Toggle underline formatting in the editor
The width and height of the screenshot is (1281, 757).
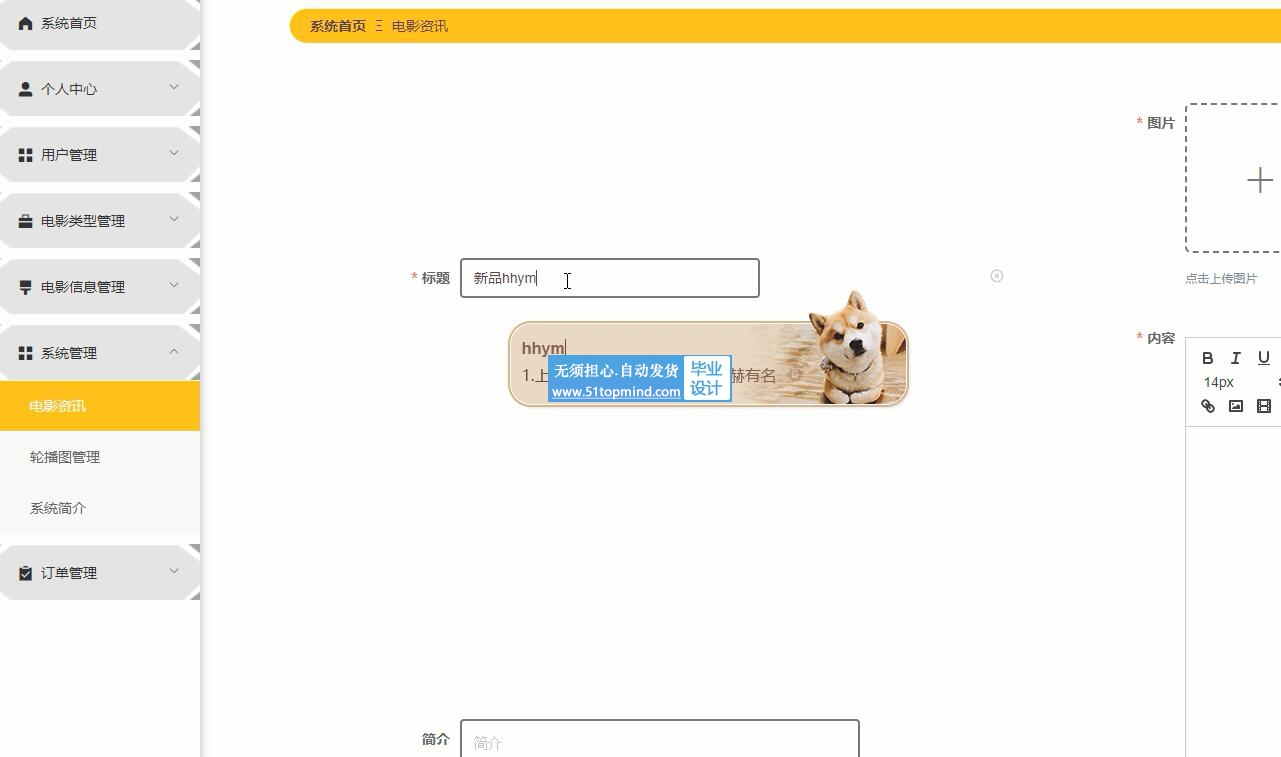click(1264, 358)
